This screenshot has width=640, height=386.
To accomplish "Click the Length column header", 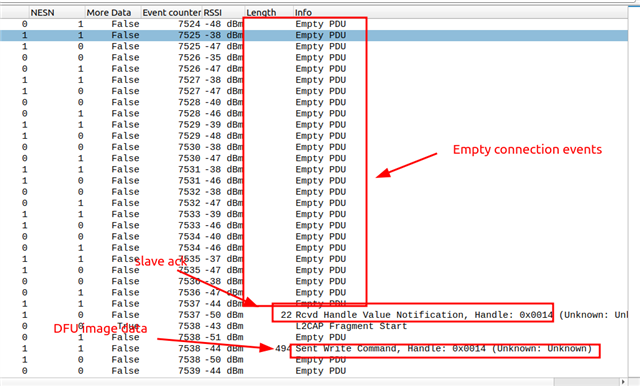I will 269,12.
